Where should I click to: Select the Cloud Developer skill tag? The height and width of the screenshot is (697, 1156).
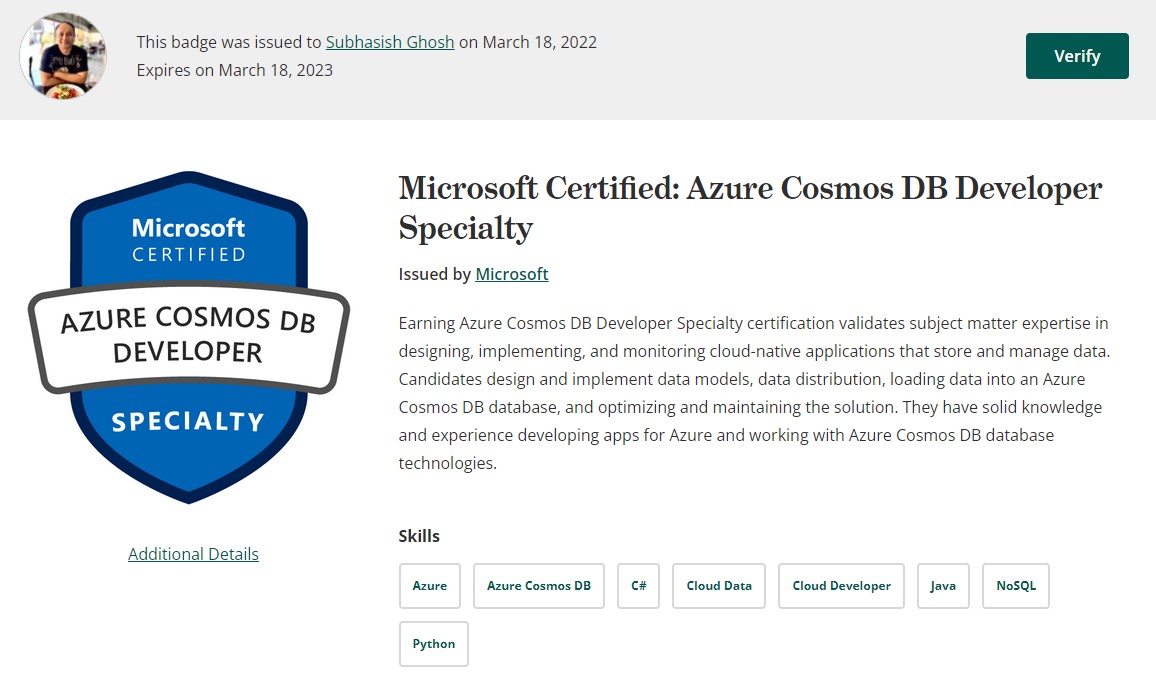click(841, 586)
